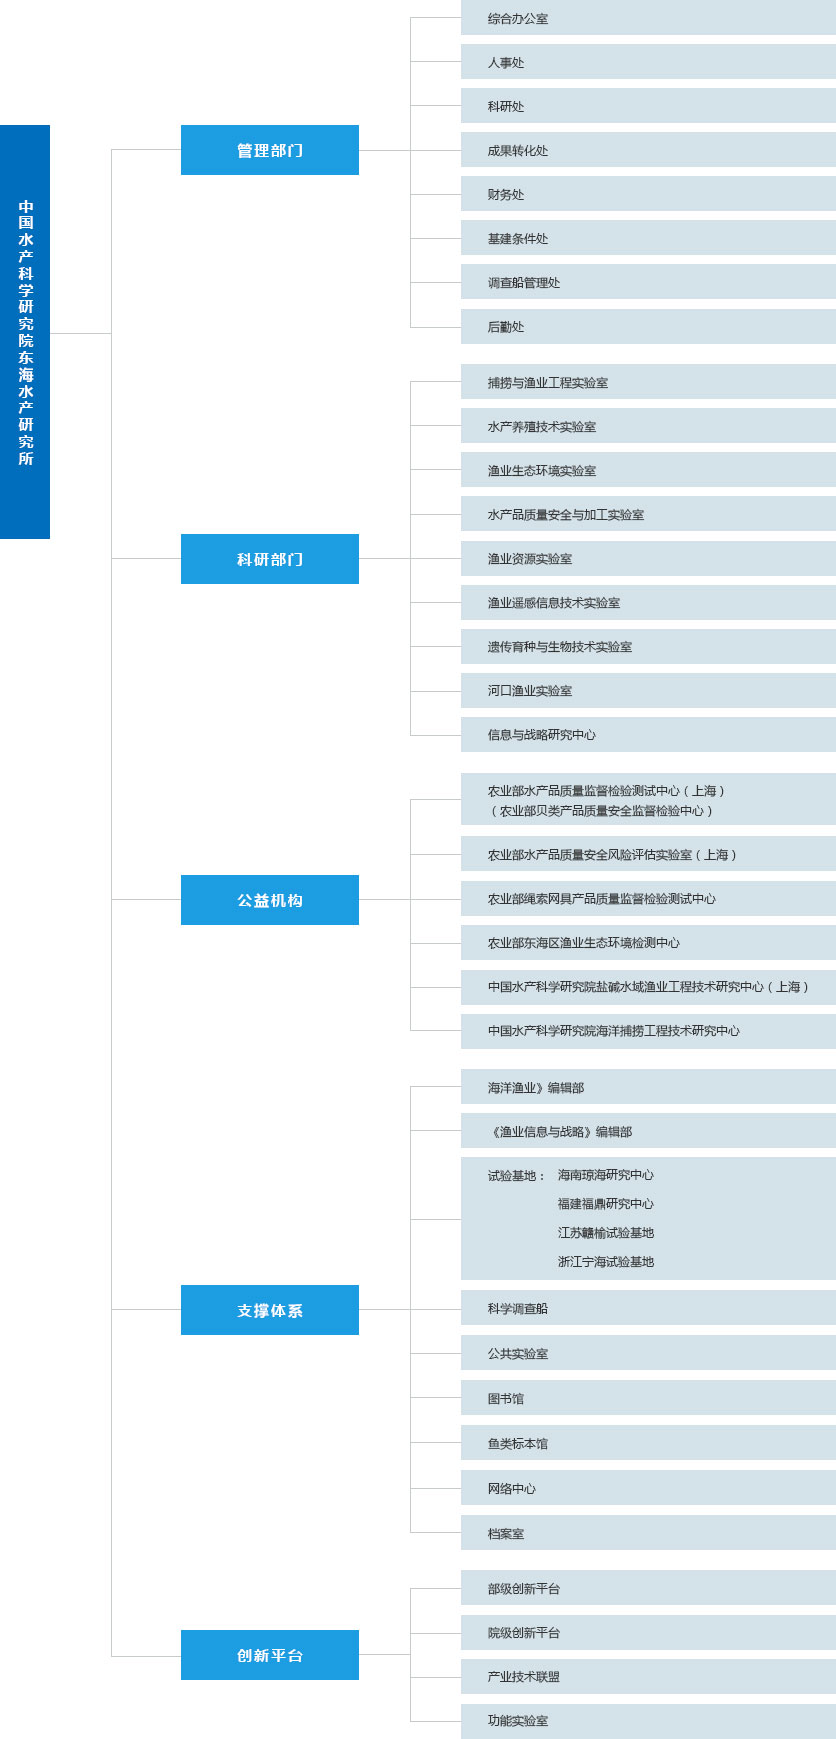Open the 成果转化处 entry
This screenshot has width=836, height=1739.
click(648, 150)
